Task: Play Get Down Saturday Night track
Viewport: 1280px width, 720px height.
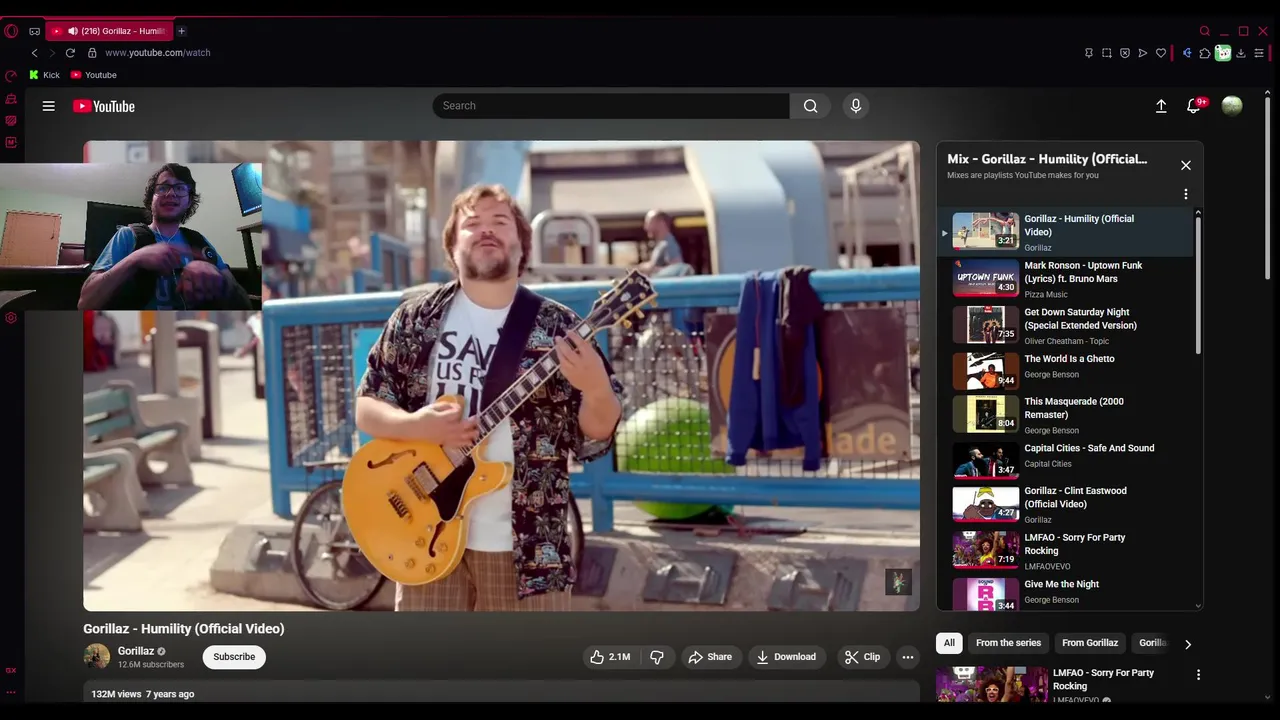Action: click(x=1065, y=325)
